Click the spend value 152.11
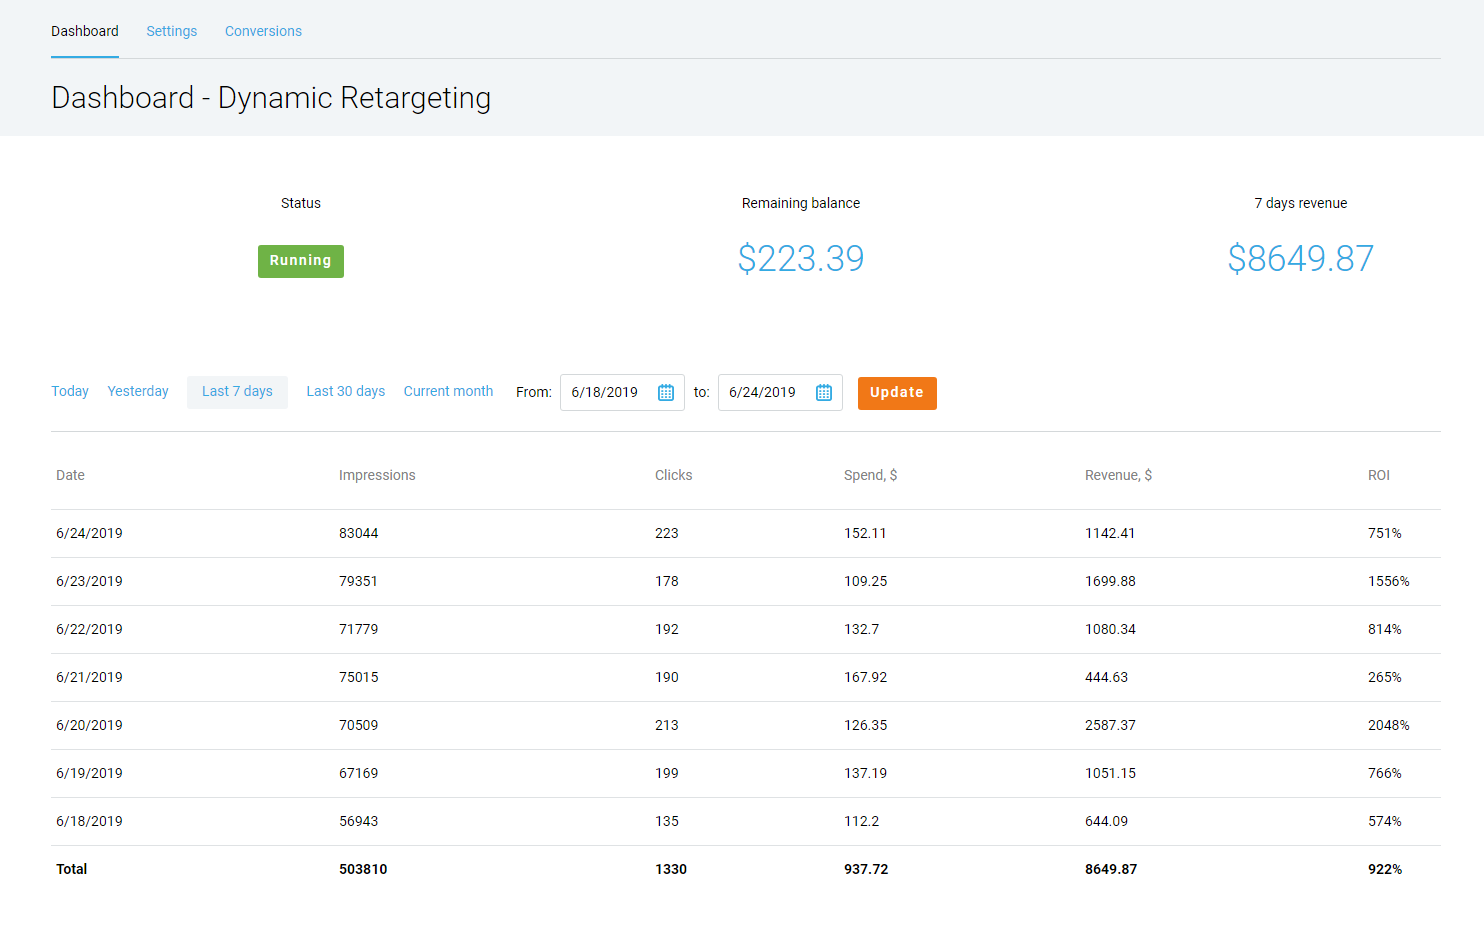The height and width of the screenshot is (926, 1484). (865, 533)
